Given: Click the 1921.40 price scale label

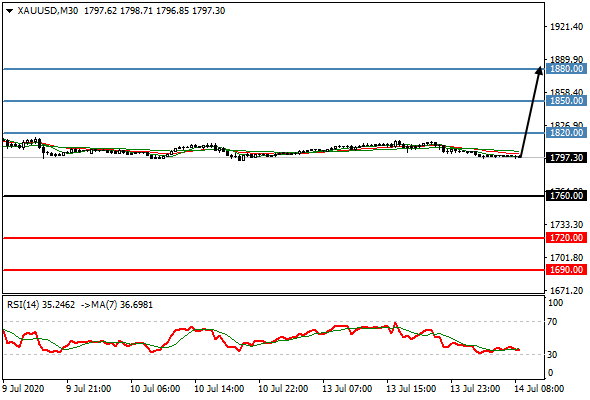Looking at the screenshot, I should pyautogui.click(x=567, y=27).
